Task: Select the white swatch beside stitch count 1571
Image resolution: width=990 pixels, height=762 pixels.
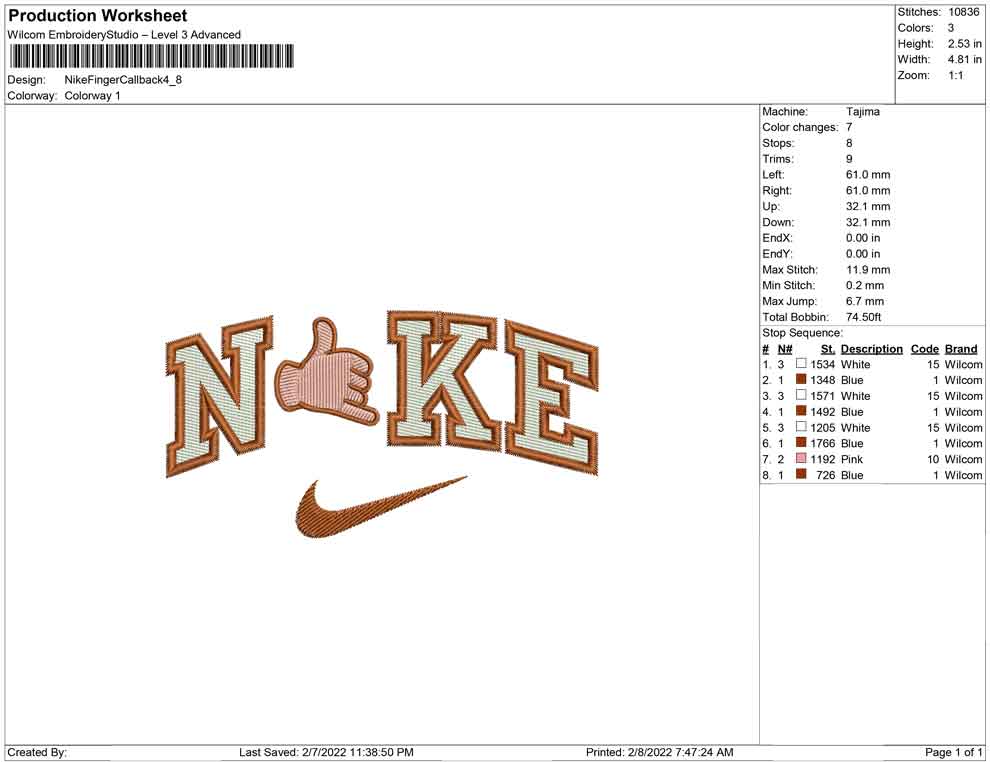Action: (801, 395)
